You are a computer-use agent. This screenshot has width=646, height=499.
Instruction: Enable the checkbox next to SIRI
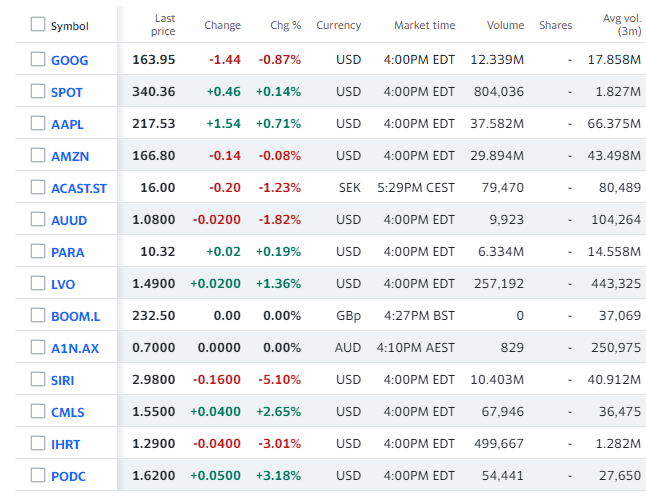tap(38, 380)
